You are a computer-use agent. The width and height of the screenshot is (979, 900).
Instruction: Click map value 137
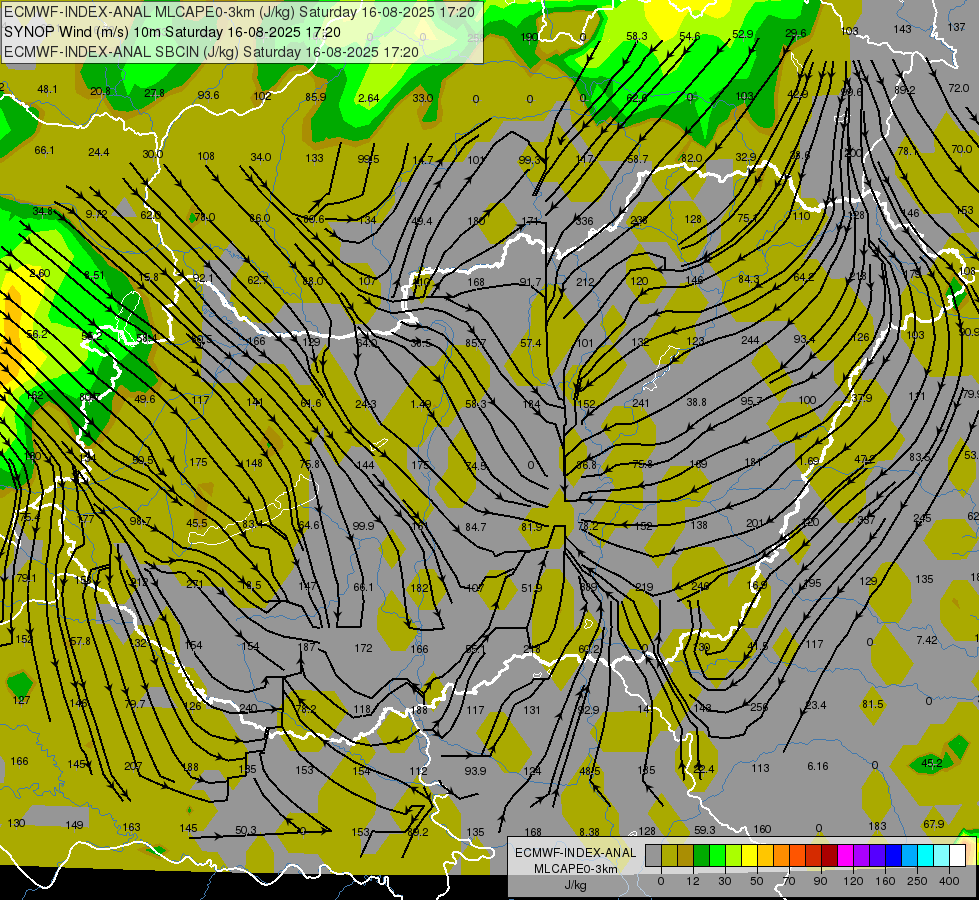click(957, 27)
